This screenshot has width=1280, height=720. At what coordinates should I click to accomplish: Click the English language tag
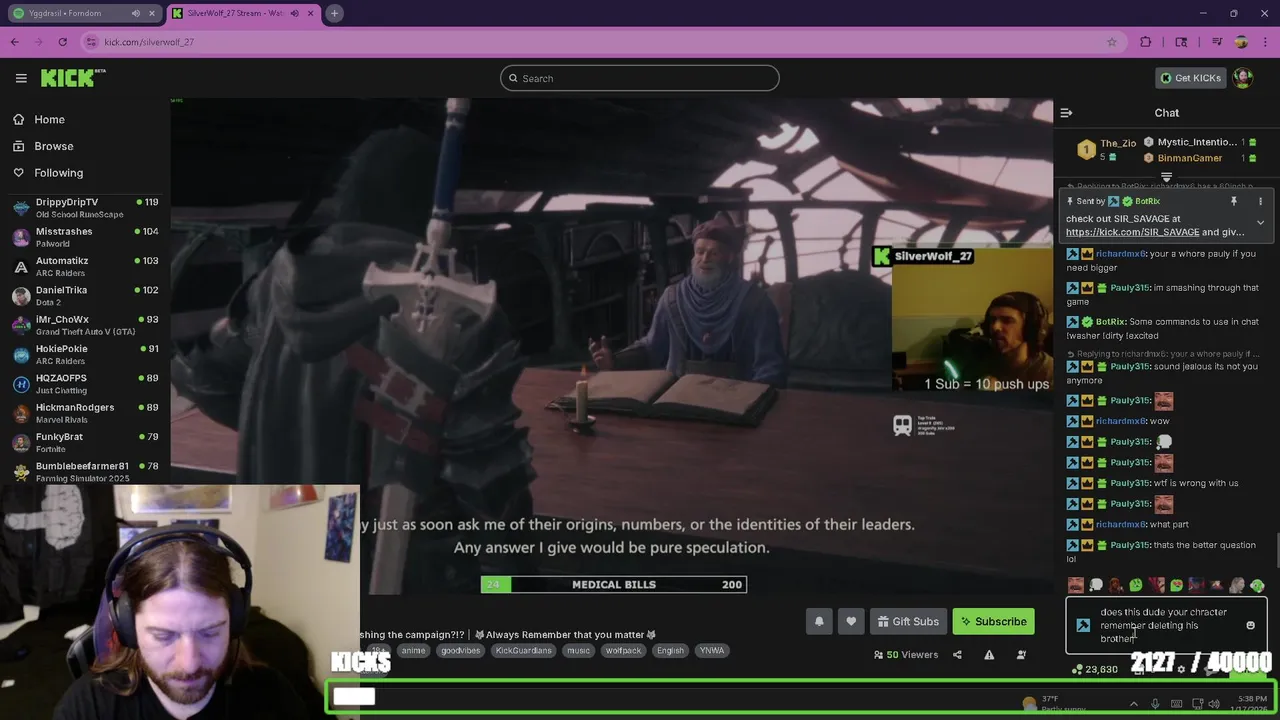tap(670, 651)
